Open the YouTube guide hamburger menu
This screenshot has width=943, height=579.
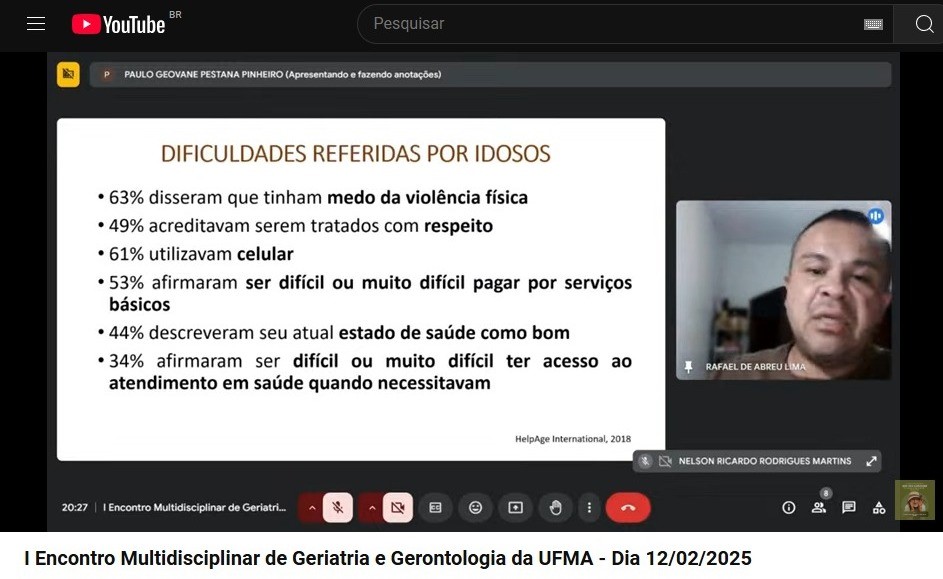(36, 23)
